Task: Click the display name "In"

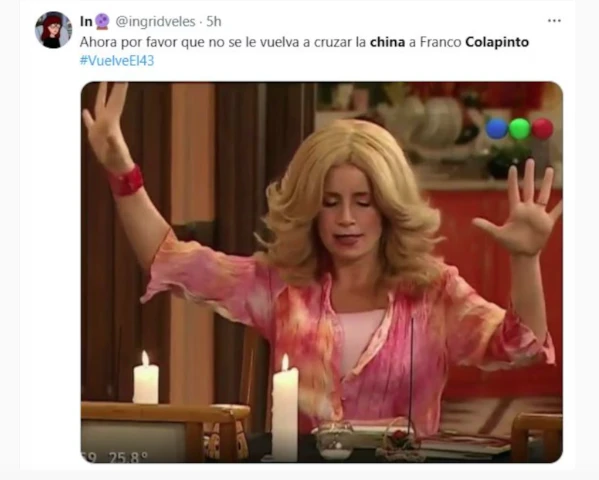Action: pos(86,21)
